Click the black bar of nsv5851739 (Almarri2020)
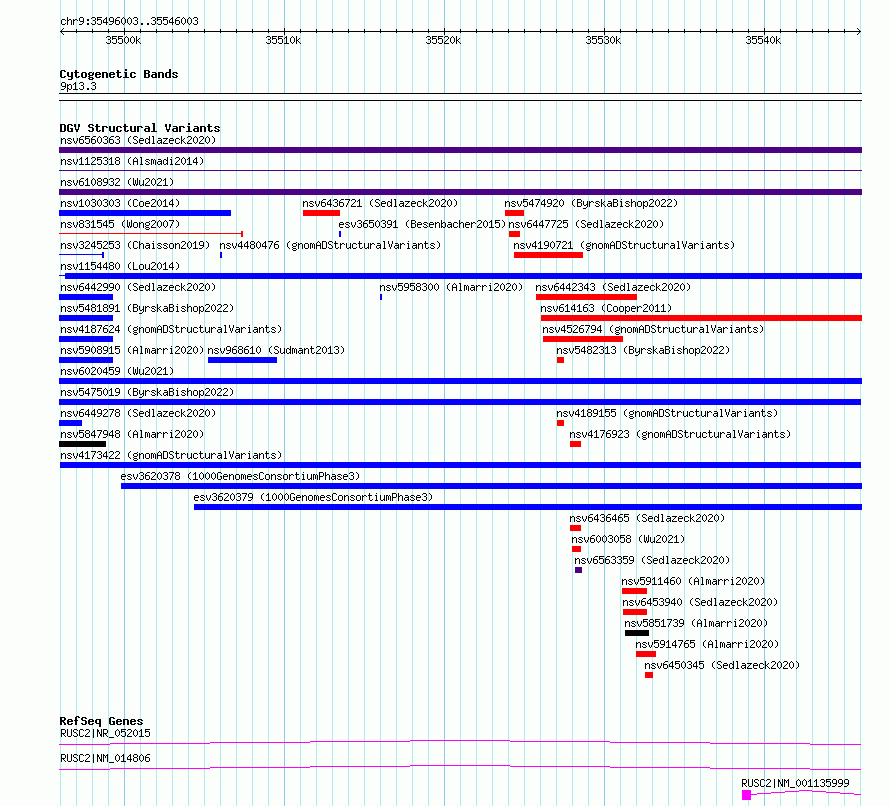The height and width of the screenshot is (806, 890). 637,633
